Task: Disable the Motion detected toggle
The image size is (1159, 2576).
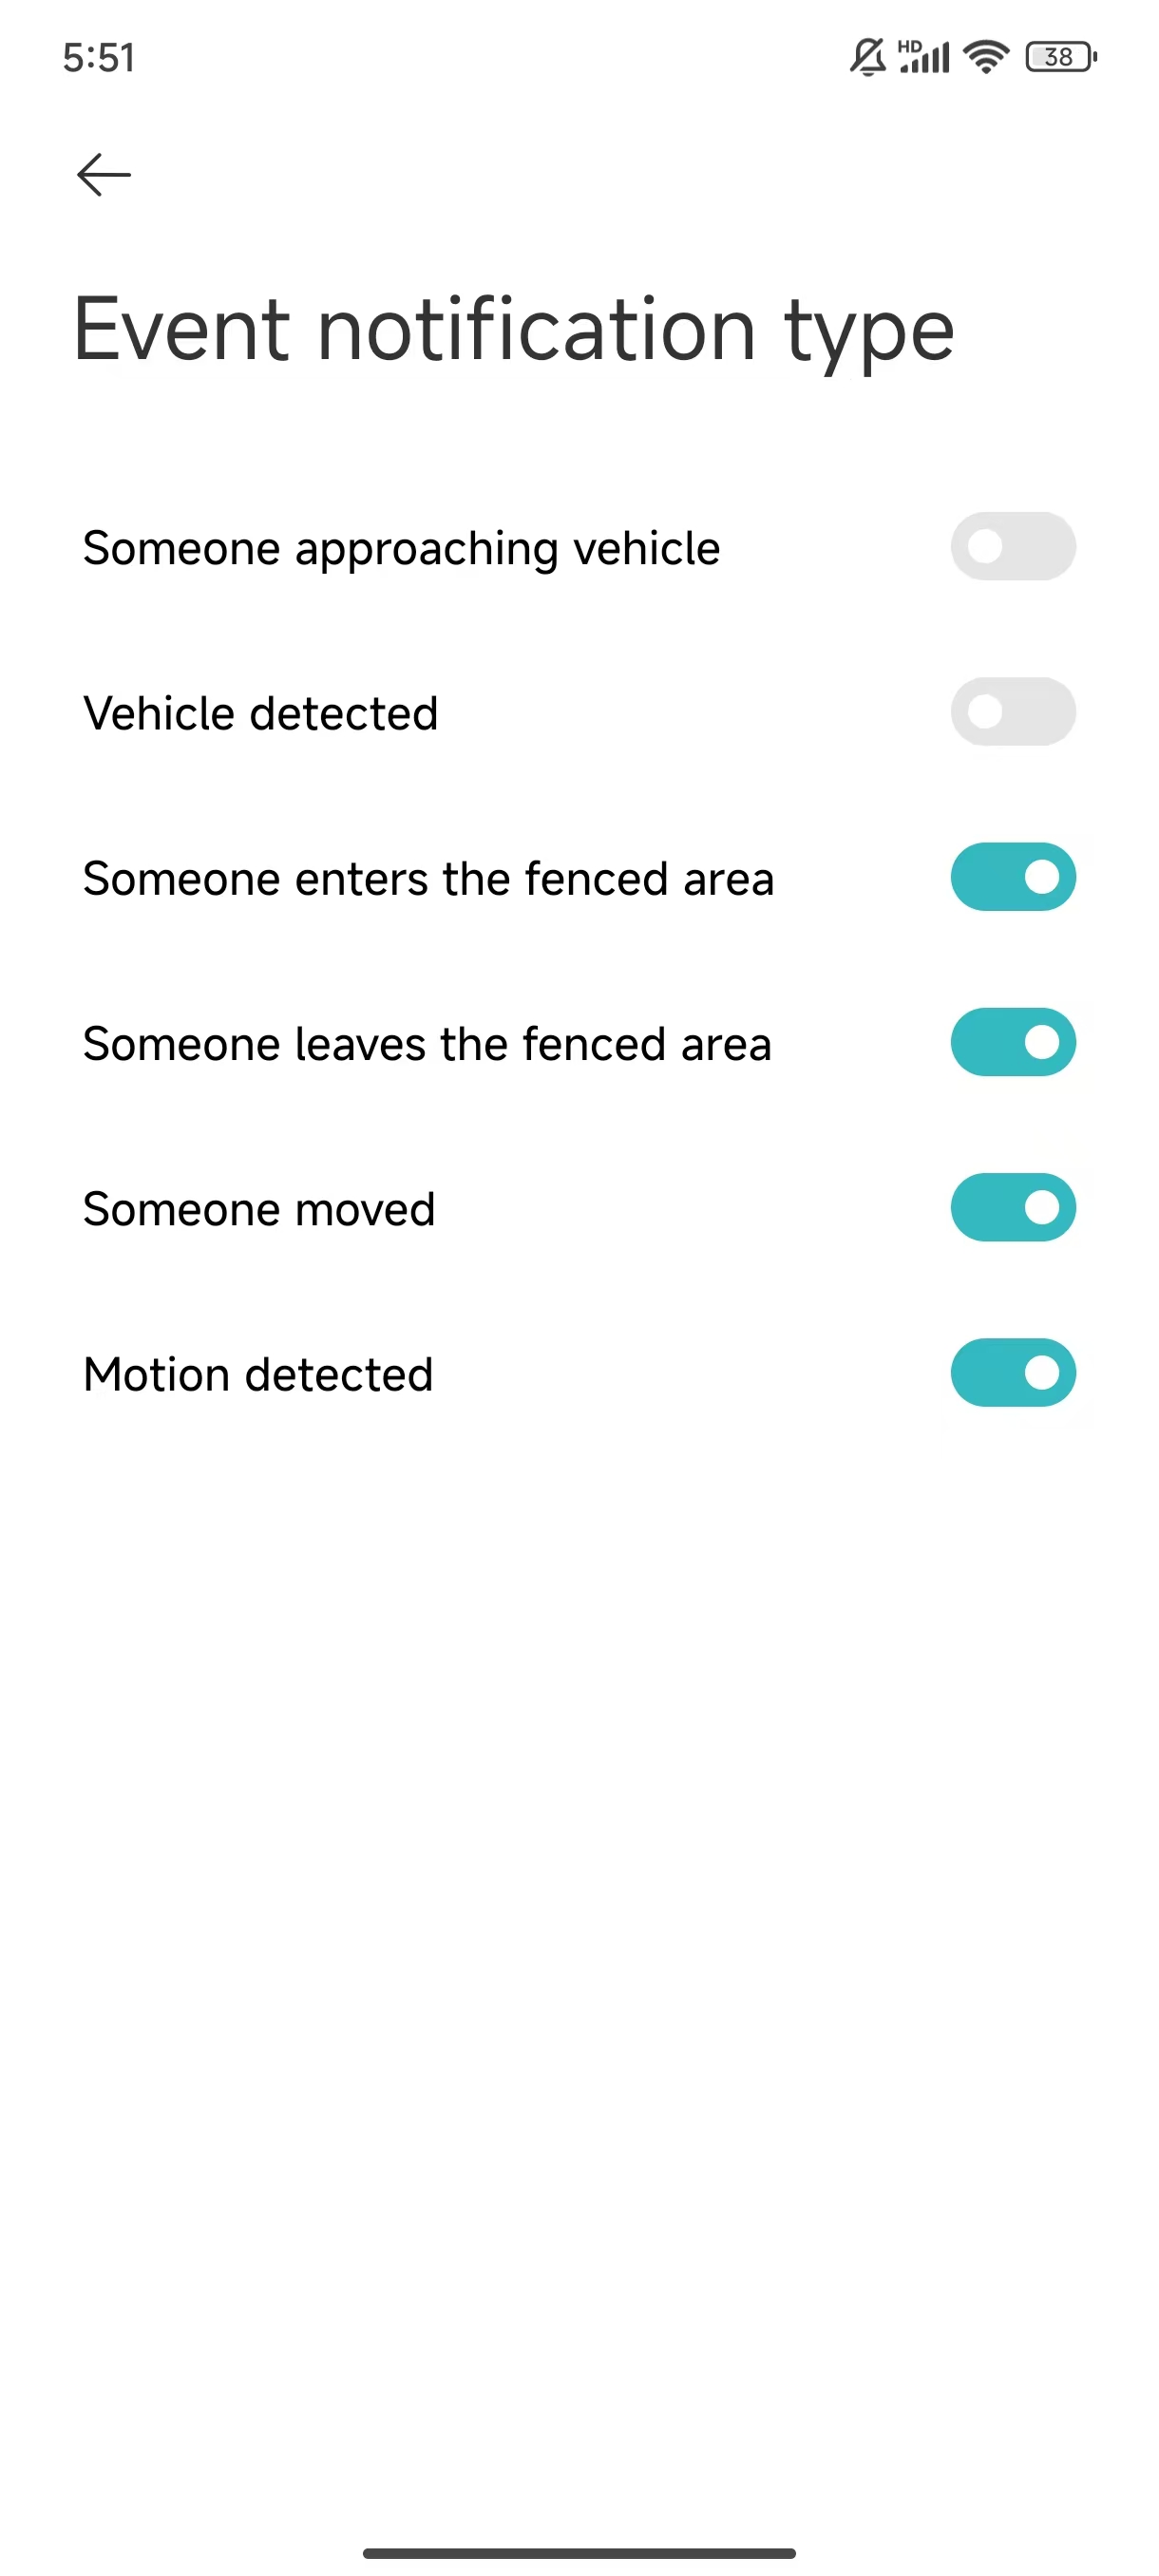Action: point(1012,1373)
